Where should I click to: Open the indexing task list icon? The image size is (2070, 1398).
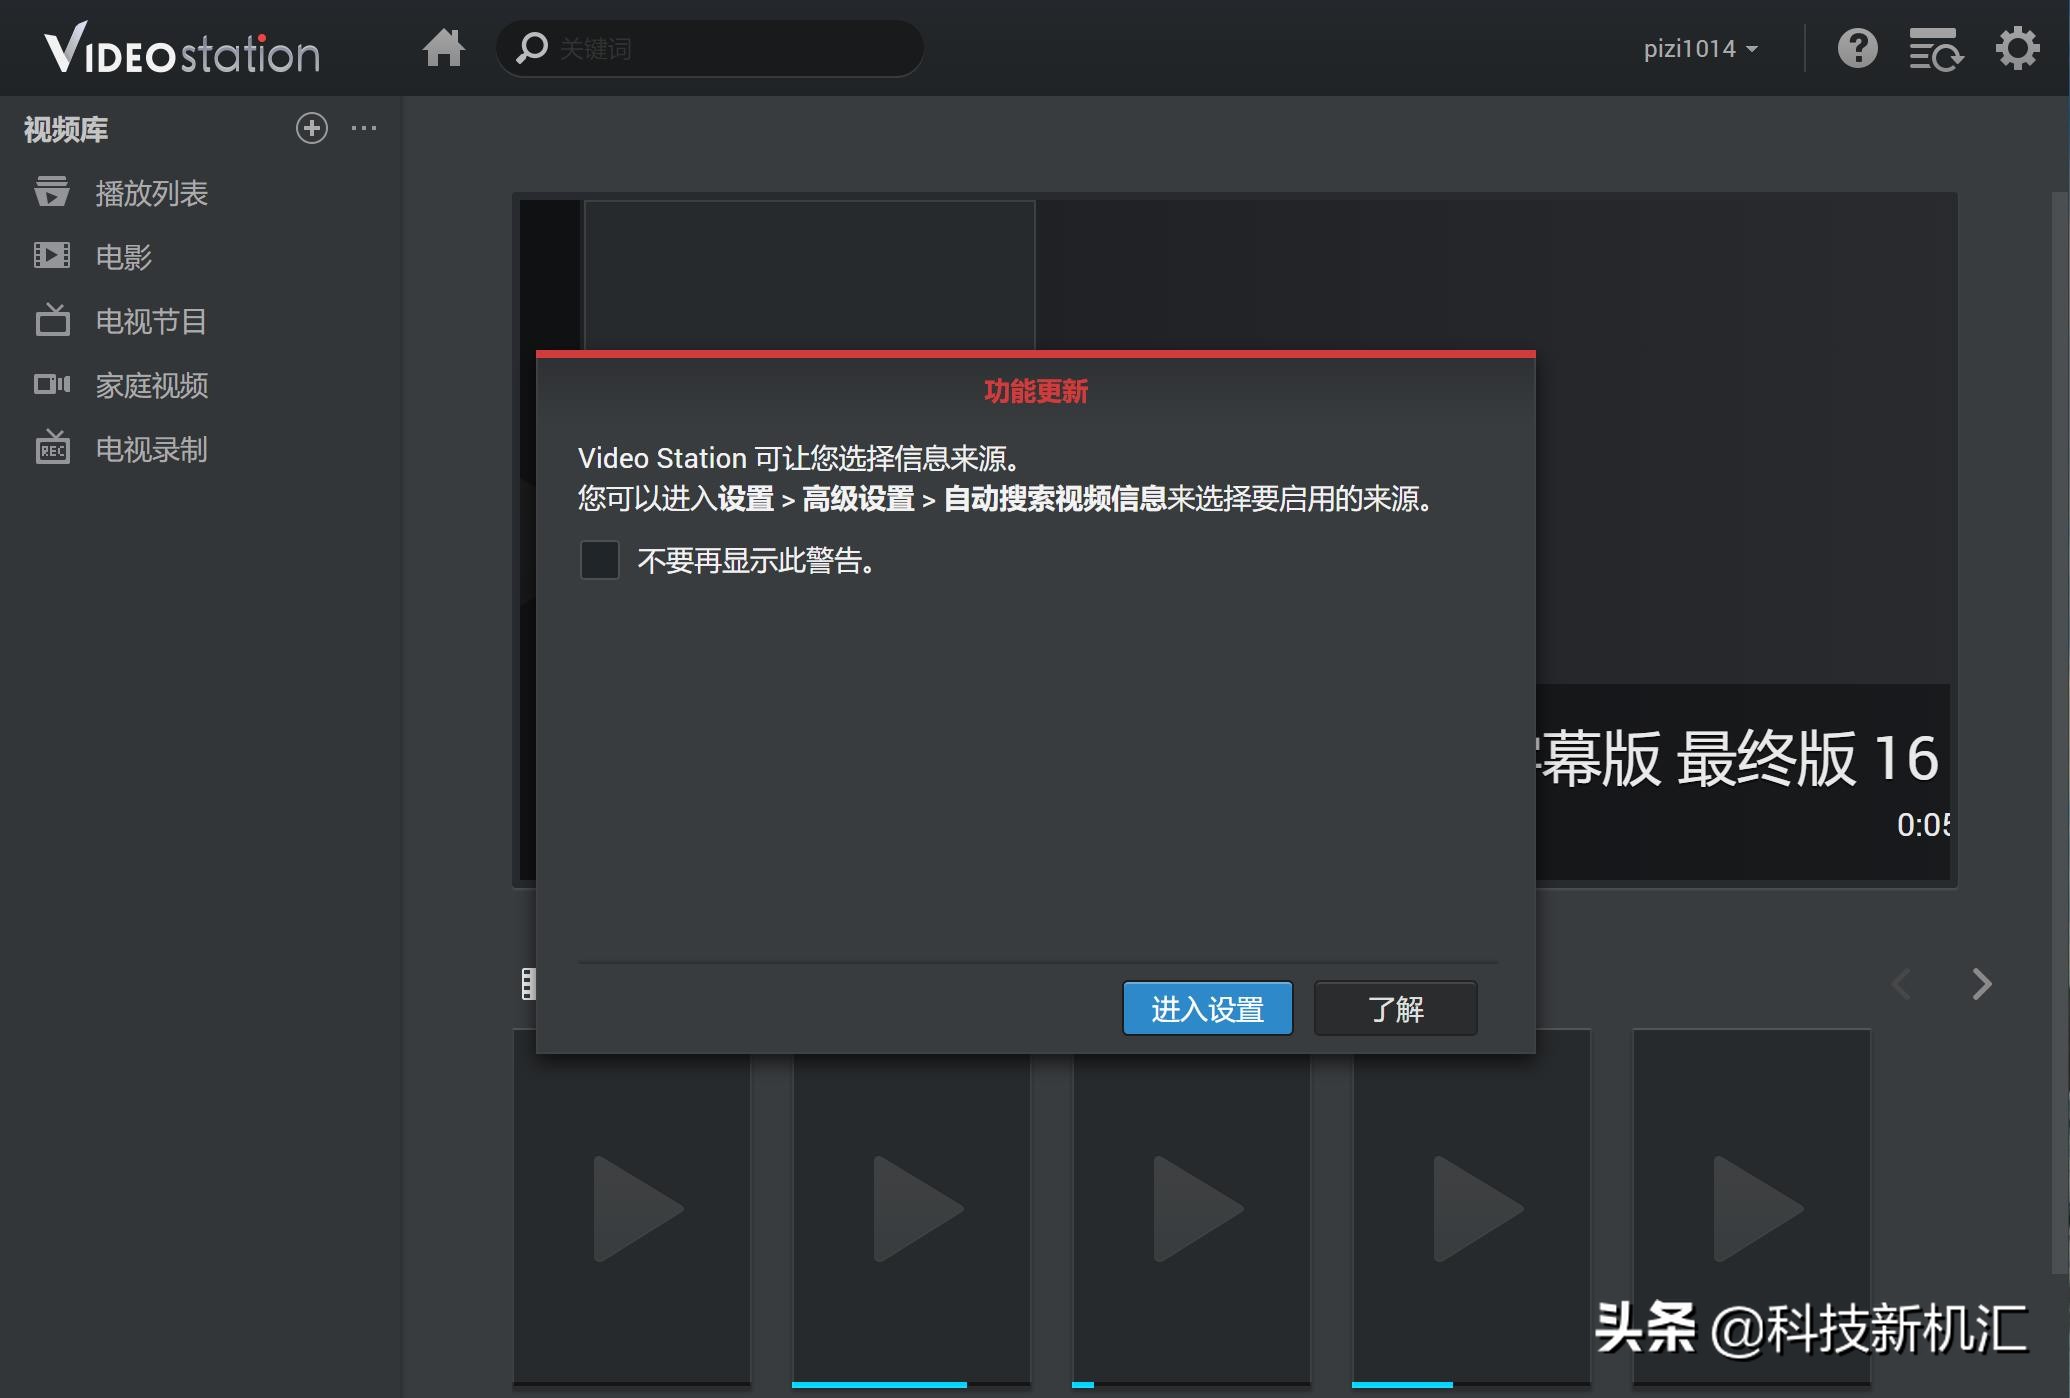[1935, 48]
